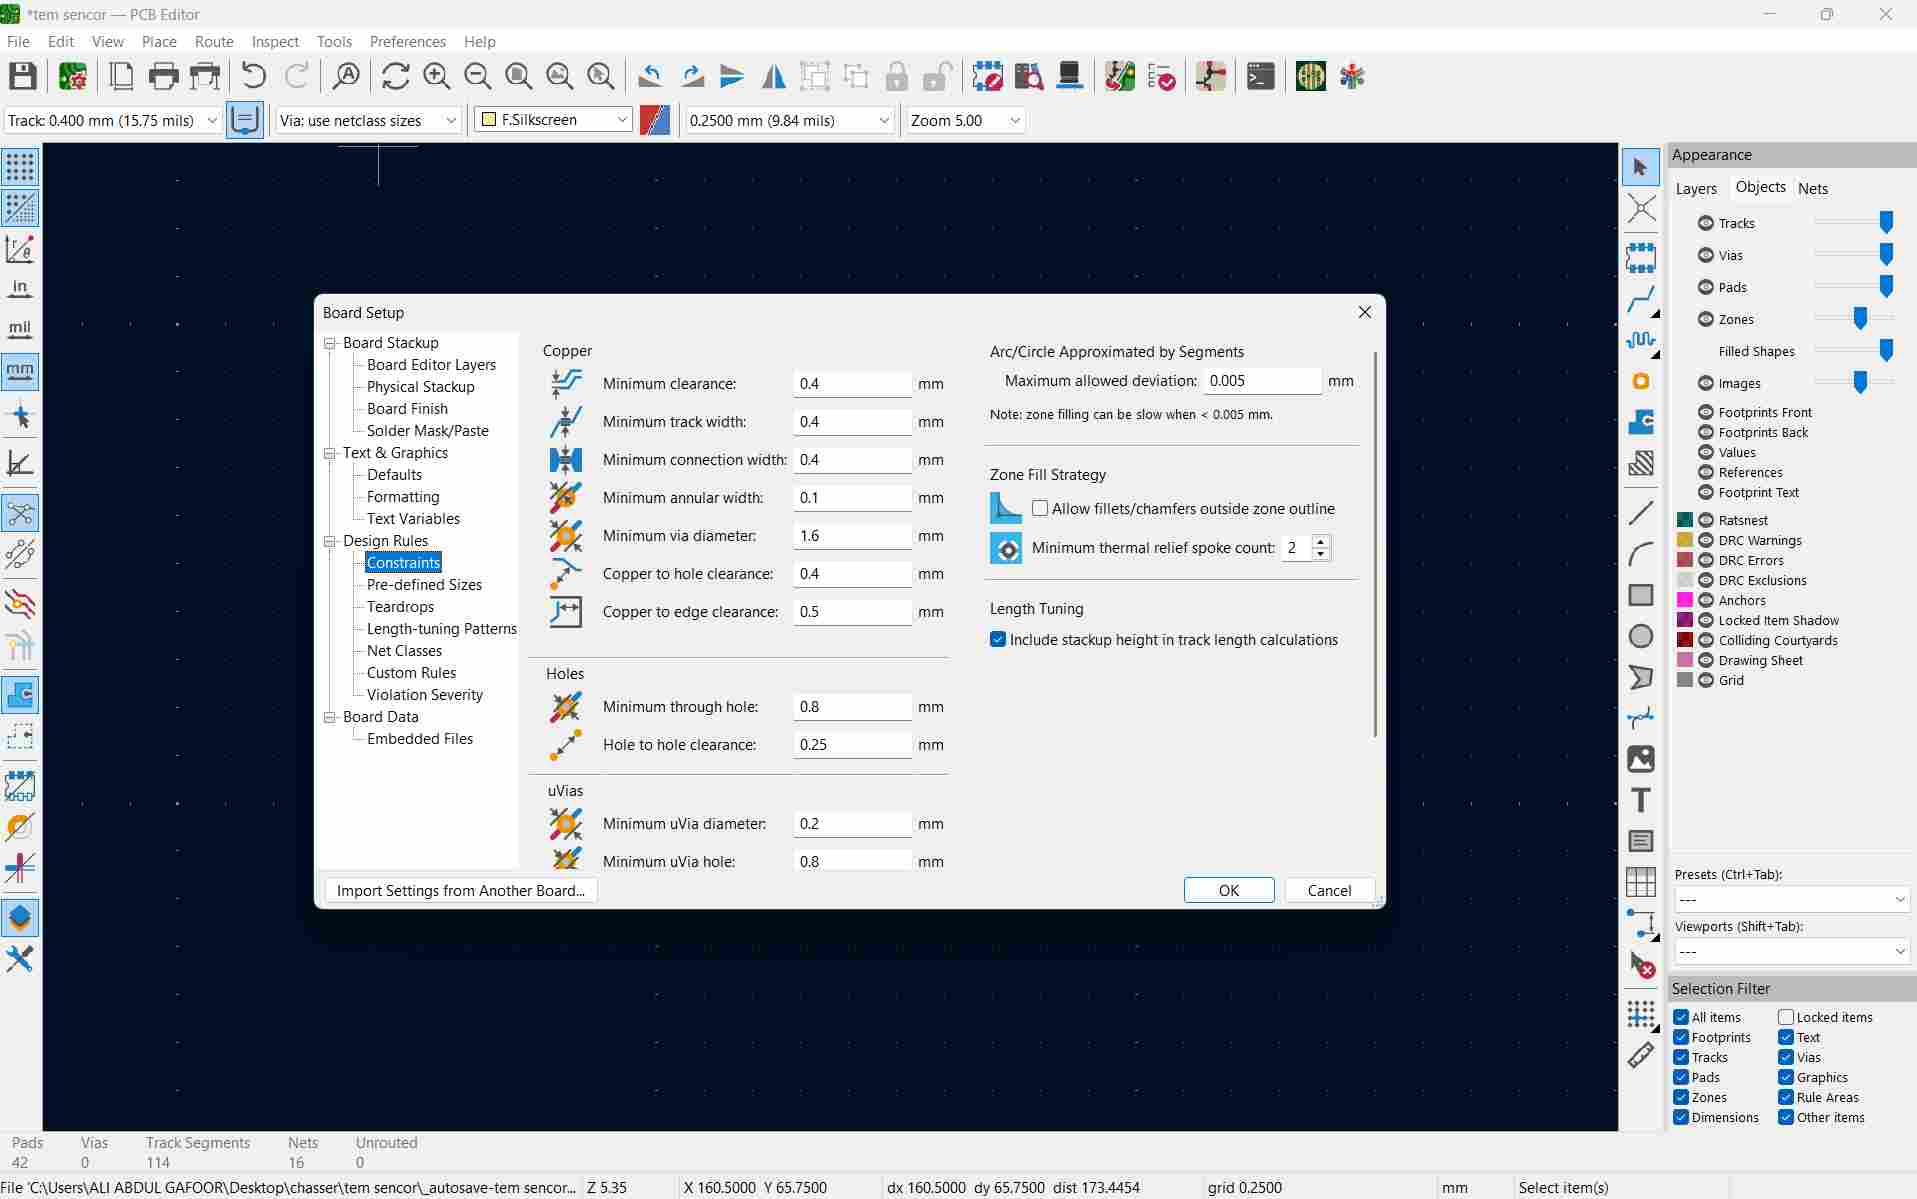Select the Draw Arc tool

tap(1640, 554)
